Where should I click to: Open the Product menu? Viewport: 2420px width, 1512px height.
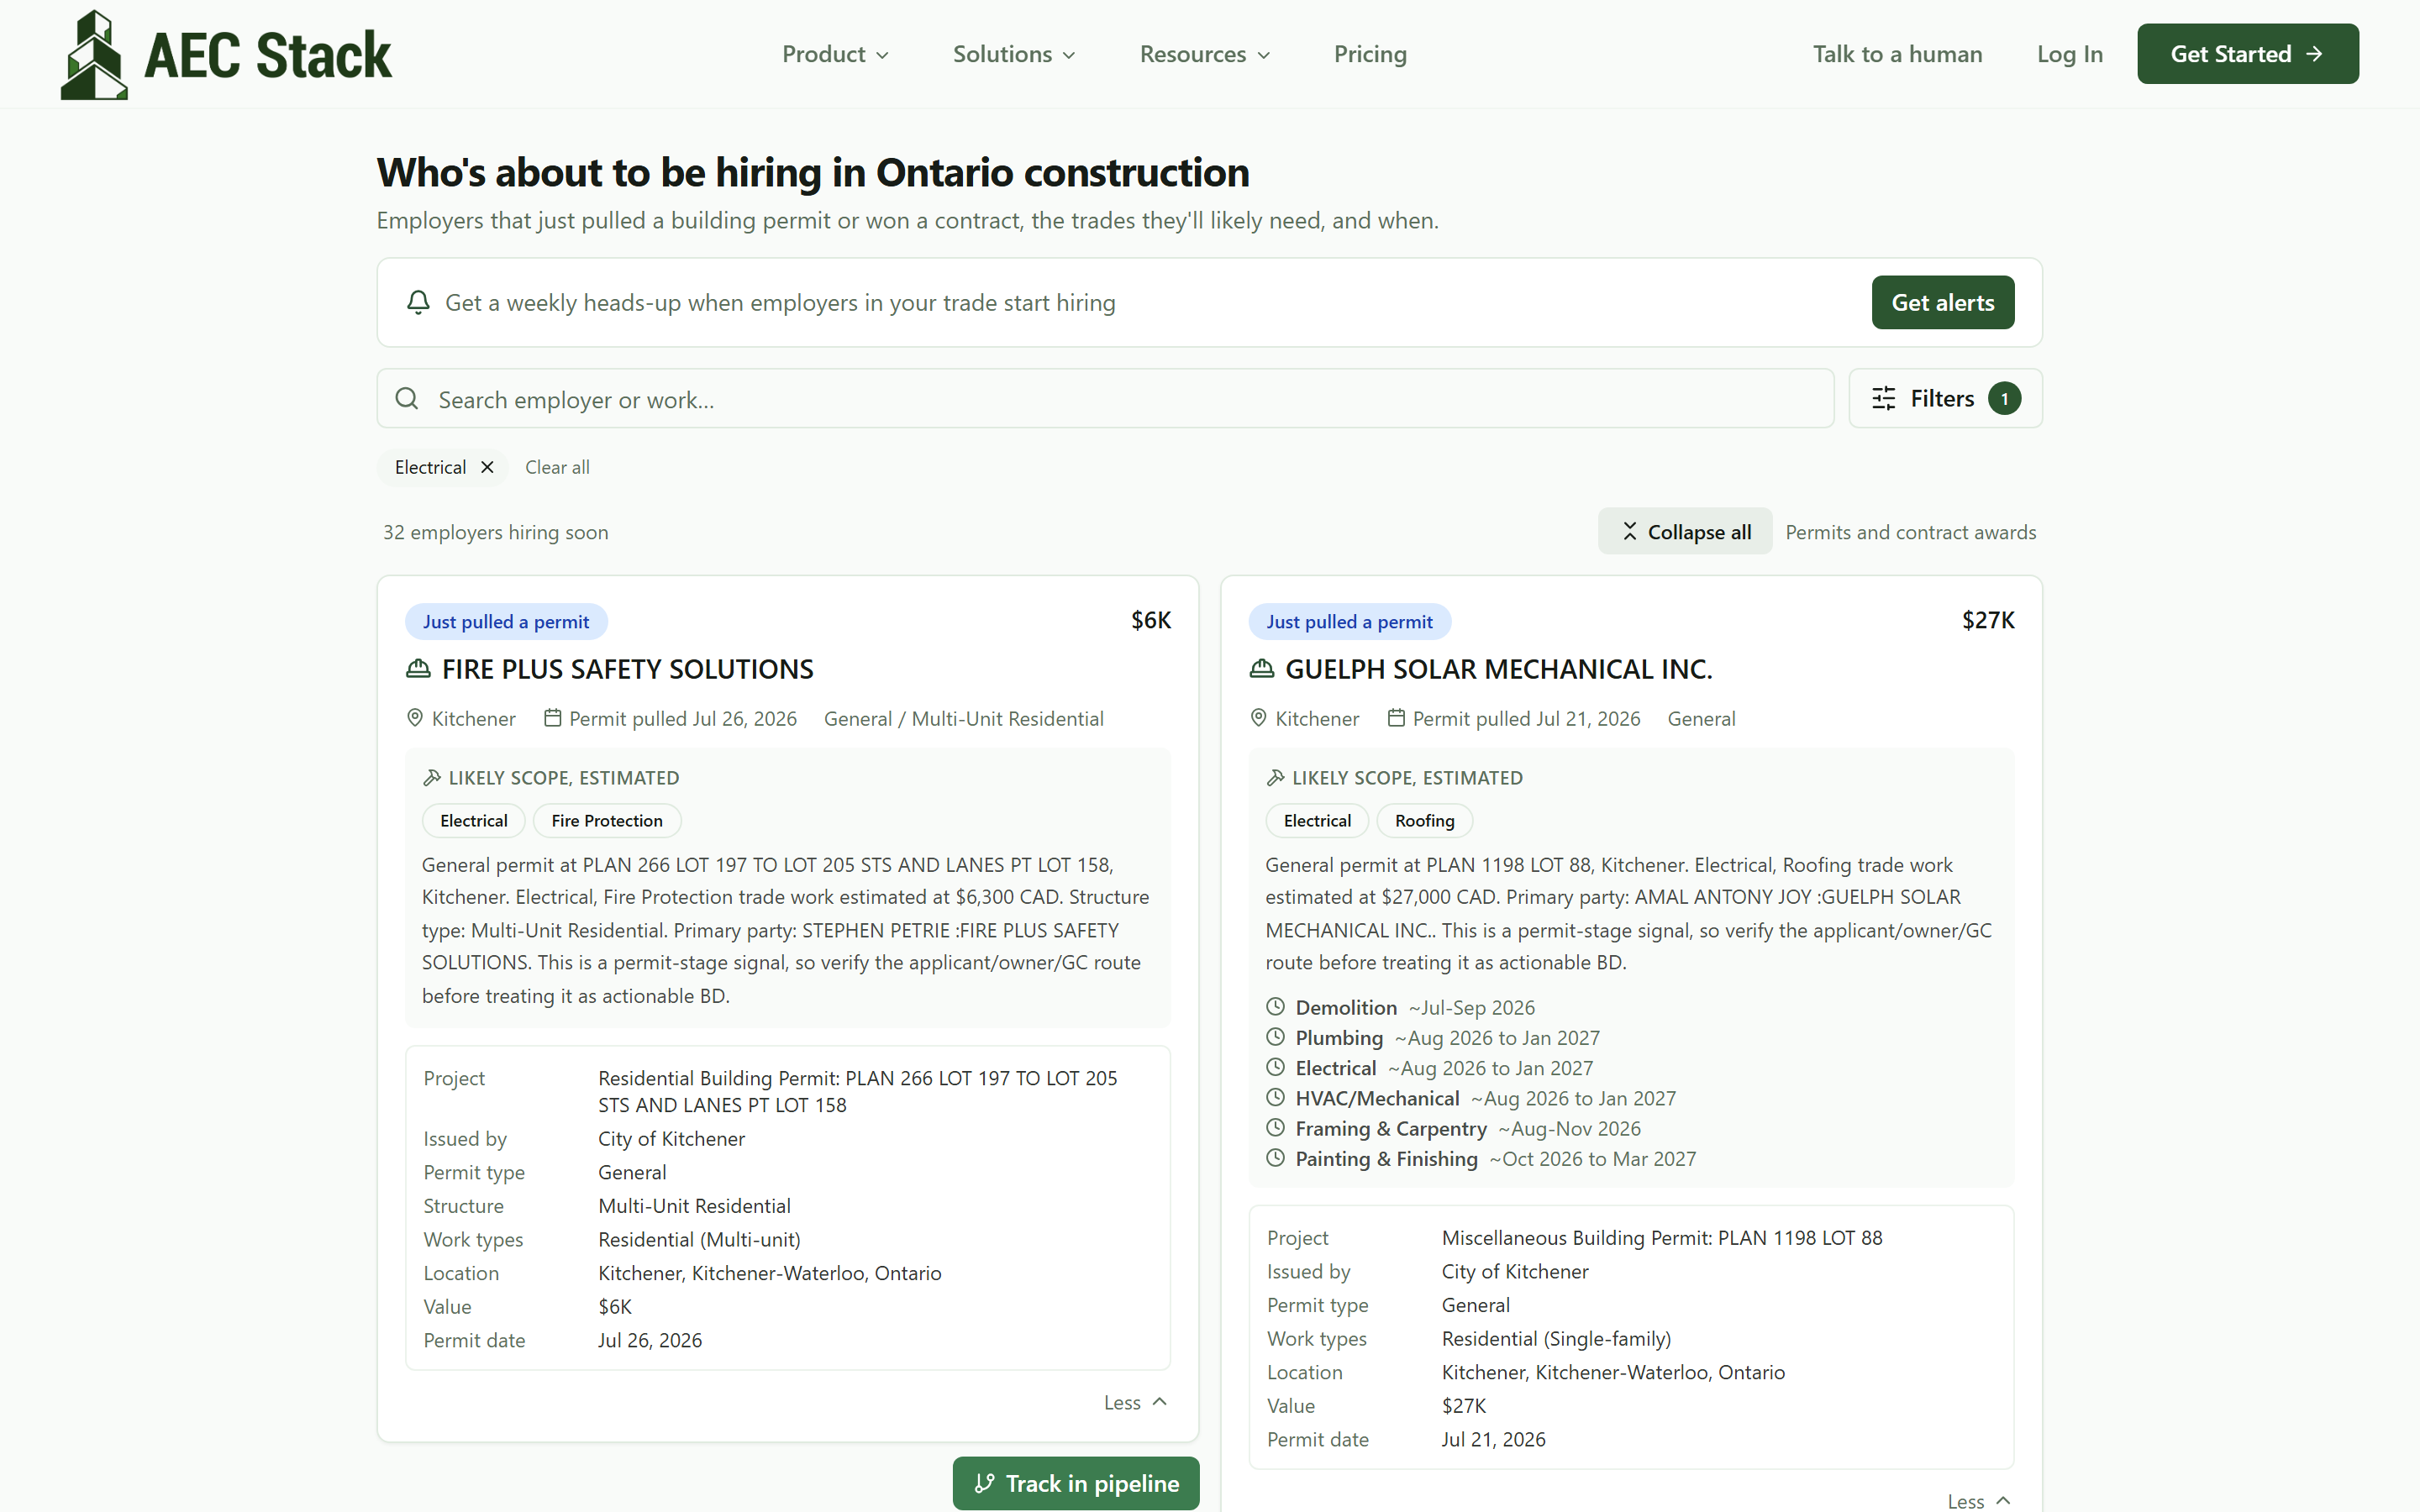tap(835, 54)
